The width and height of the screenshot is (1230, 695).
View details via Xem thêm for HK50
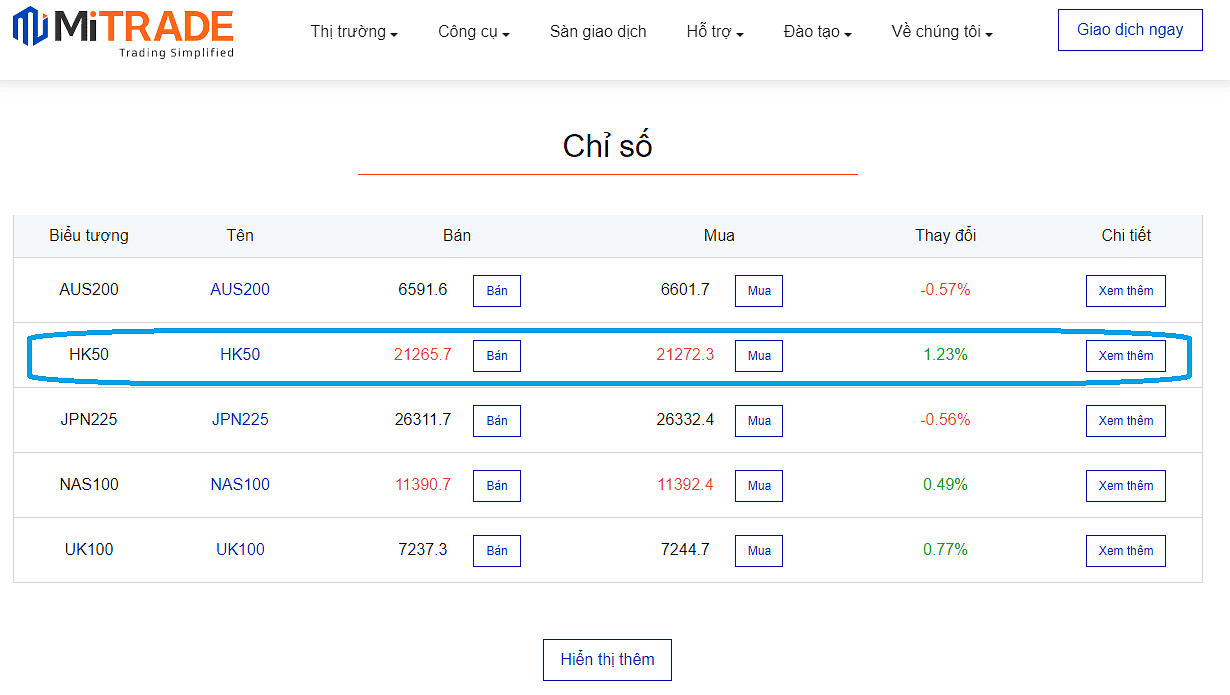(1125, 356)
